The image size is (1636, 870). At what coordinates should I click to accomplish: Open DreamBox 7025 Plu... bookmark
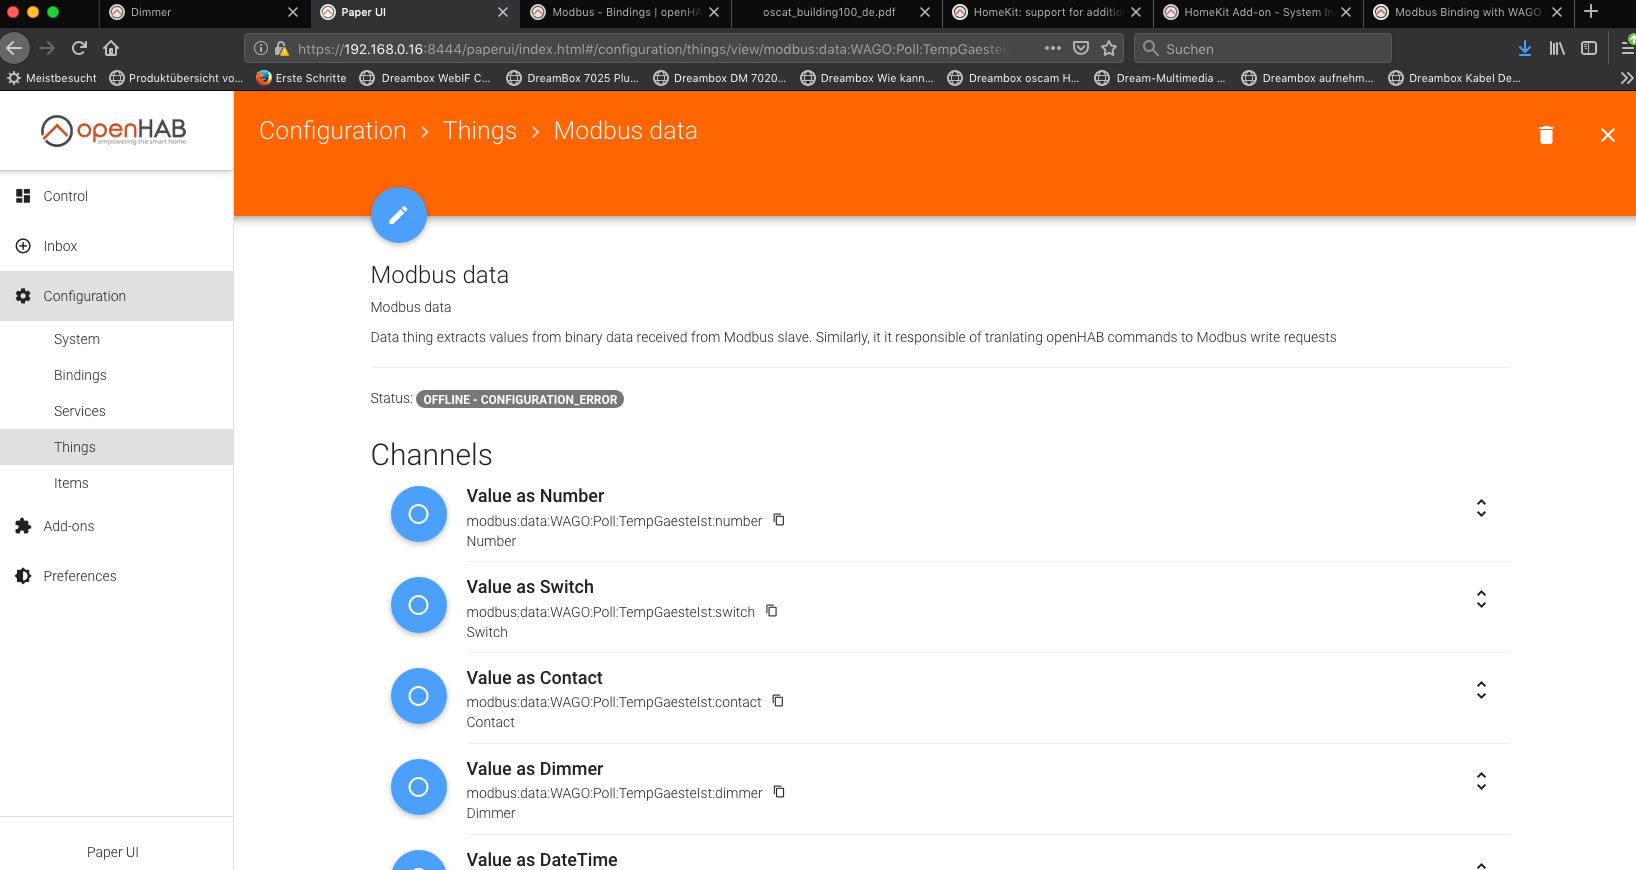point(573,78)
